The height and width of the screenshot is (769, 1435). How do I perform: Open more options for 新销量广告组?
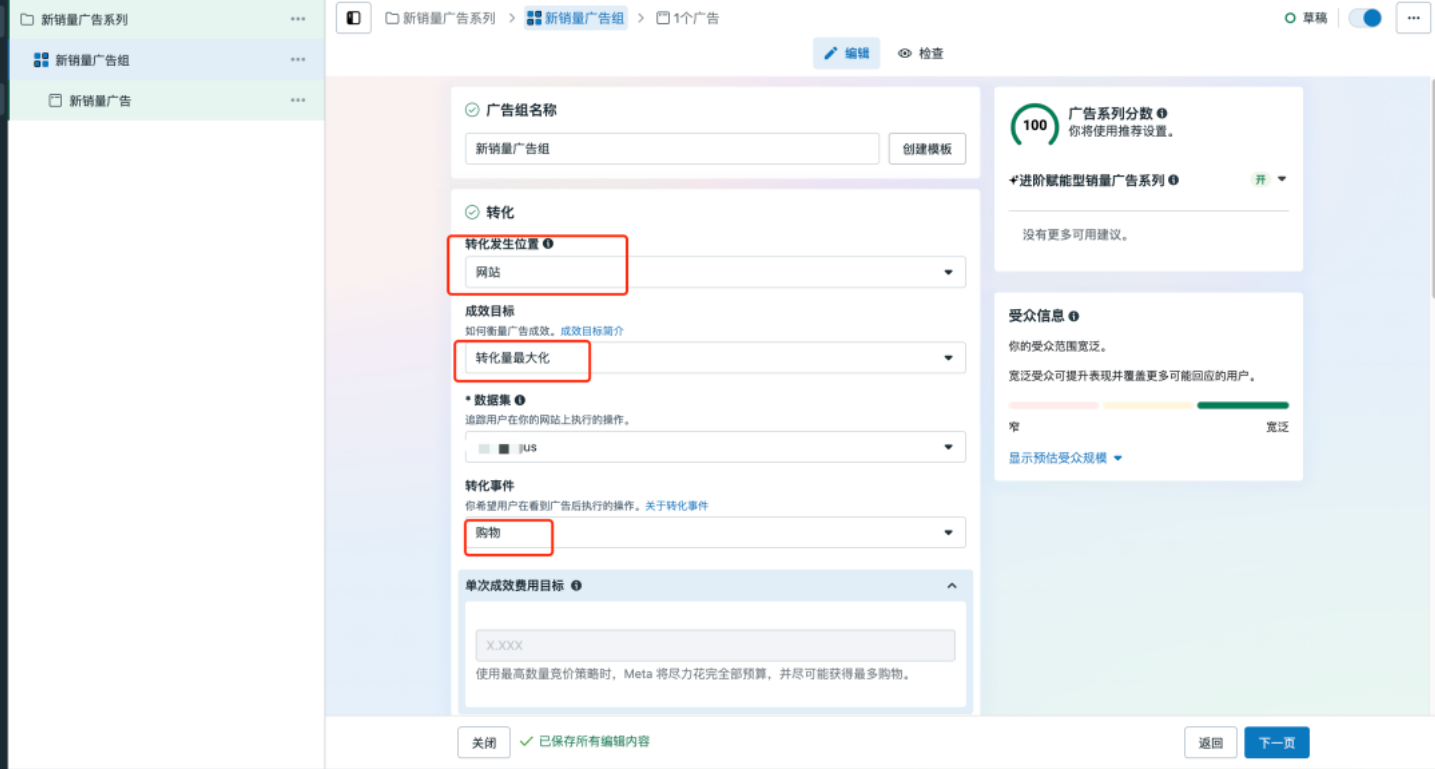(296, 59)
